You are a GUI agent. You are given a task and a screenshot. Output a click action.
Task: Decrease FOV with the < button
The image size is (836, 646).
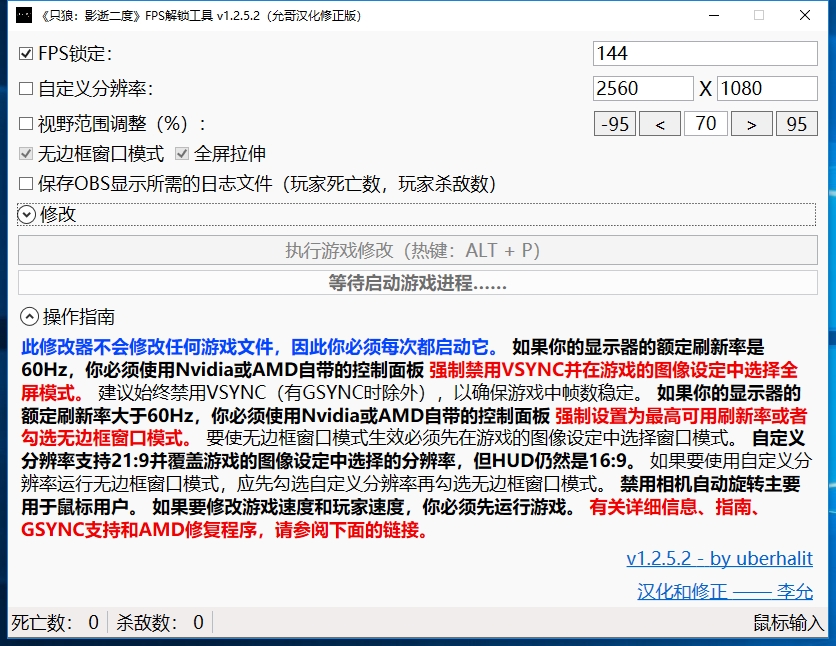tap(660, 124)
